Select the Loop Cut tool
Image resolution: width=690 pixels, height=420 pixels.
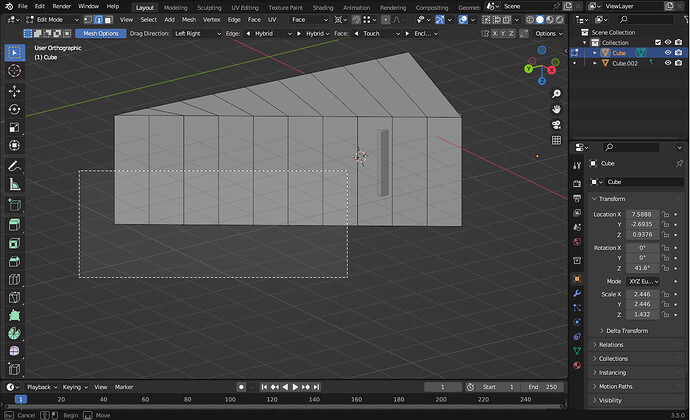coord(15,280)
